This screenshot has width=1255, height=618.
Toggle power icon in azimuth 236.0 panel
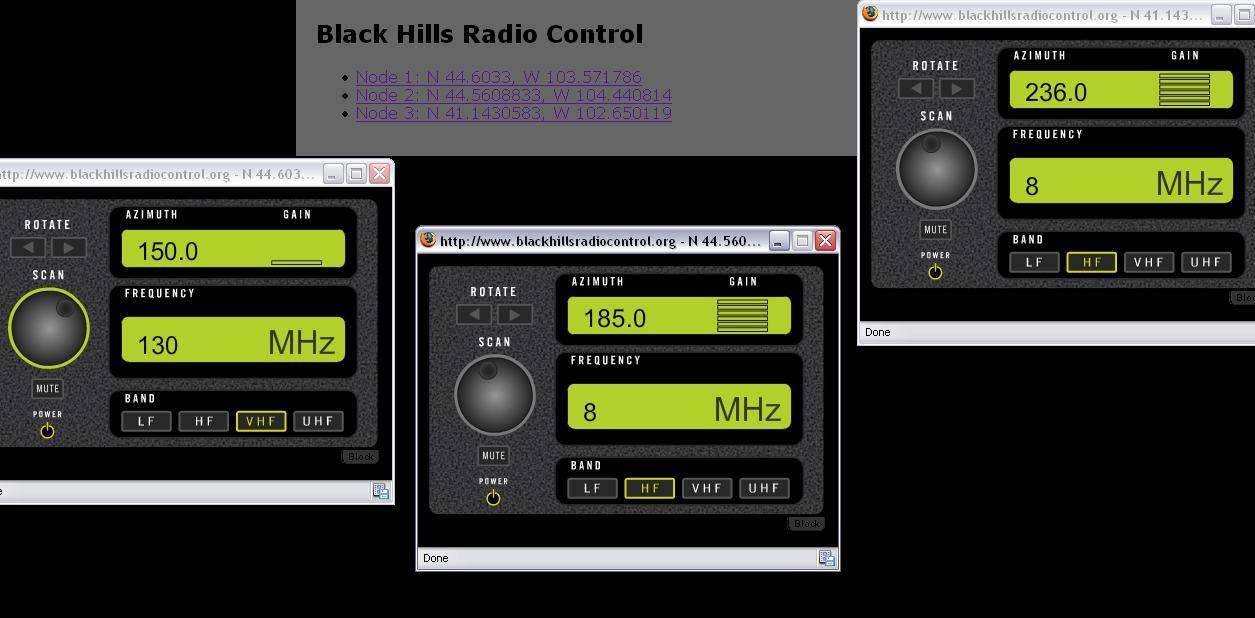click(935, 272)
